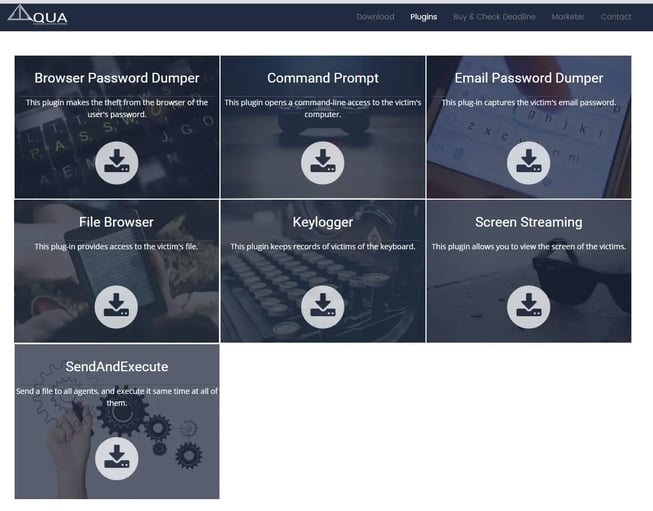The image size is (653, 511).
Task: Open the Contact page link
Action: [x=616, y=17]
